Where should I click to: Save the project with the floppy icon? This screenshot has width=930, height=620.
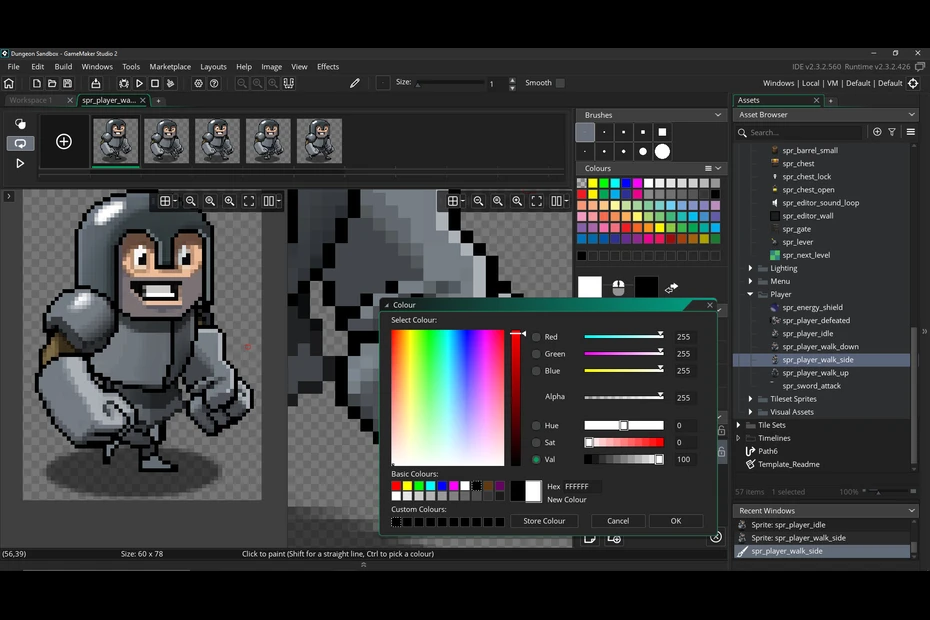68,84
